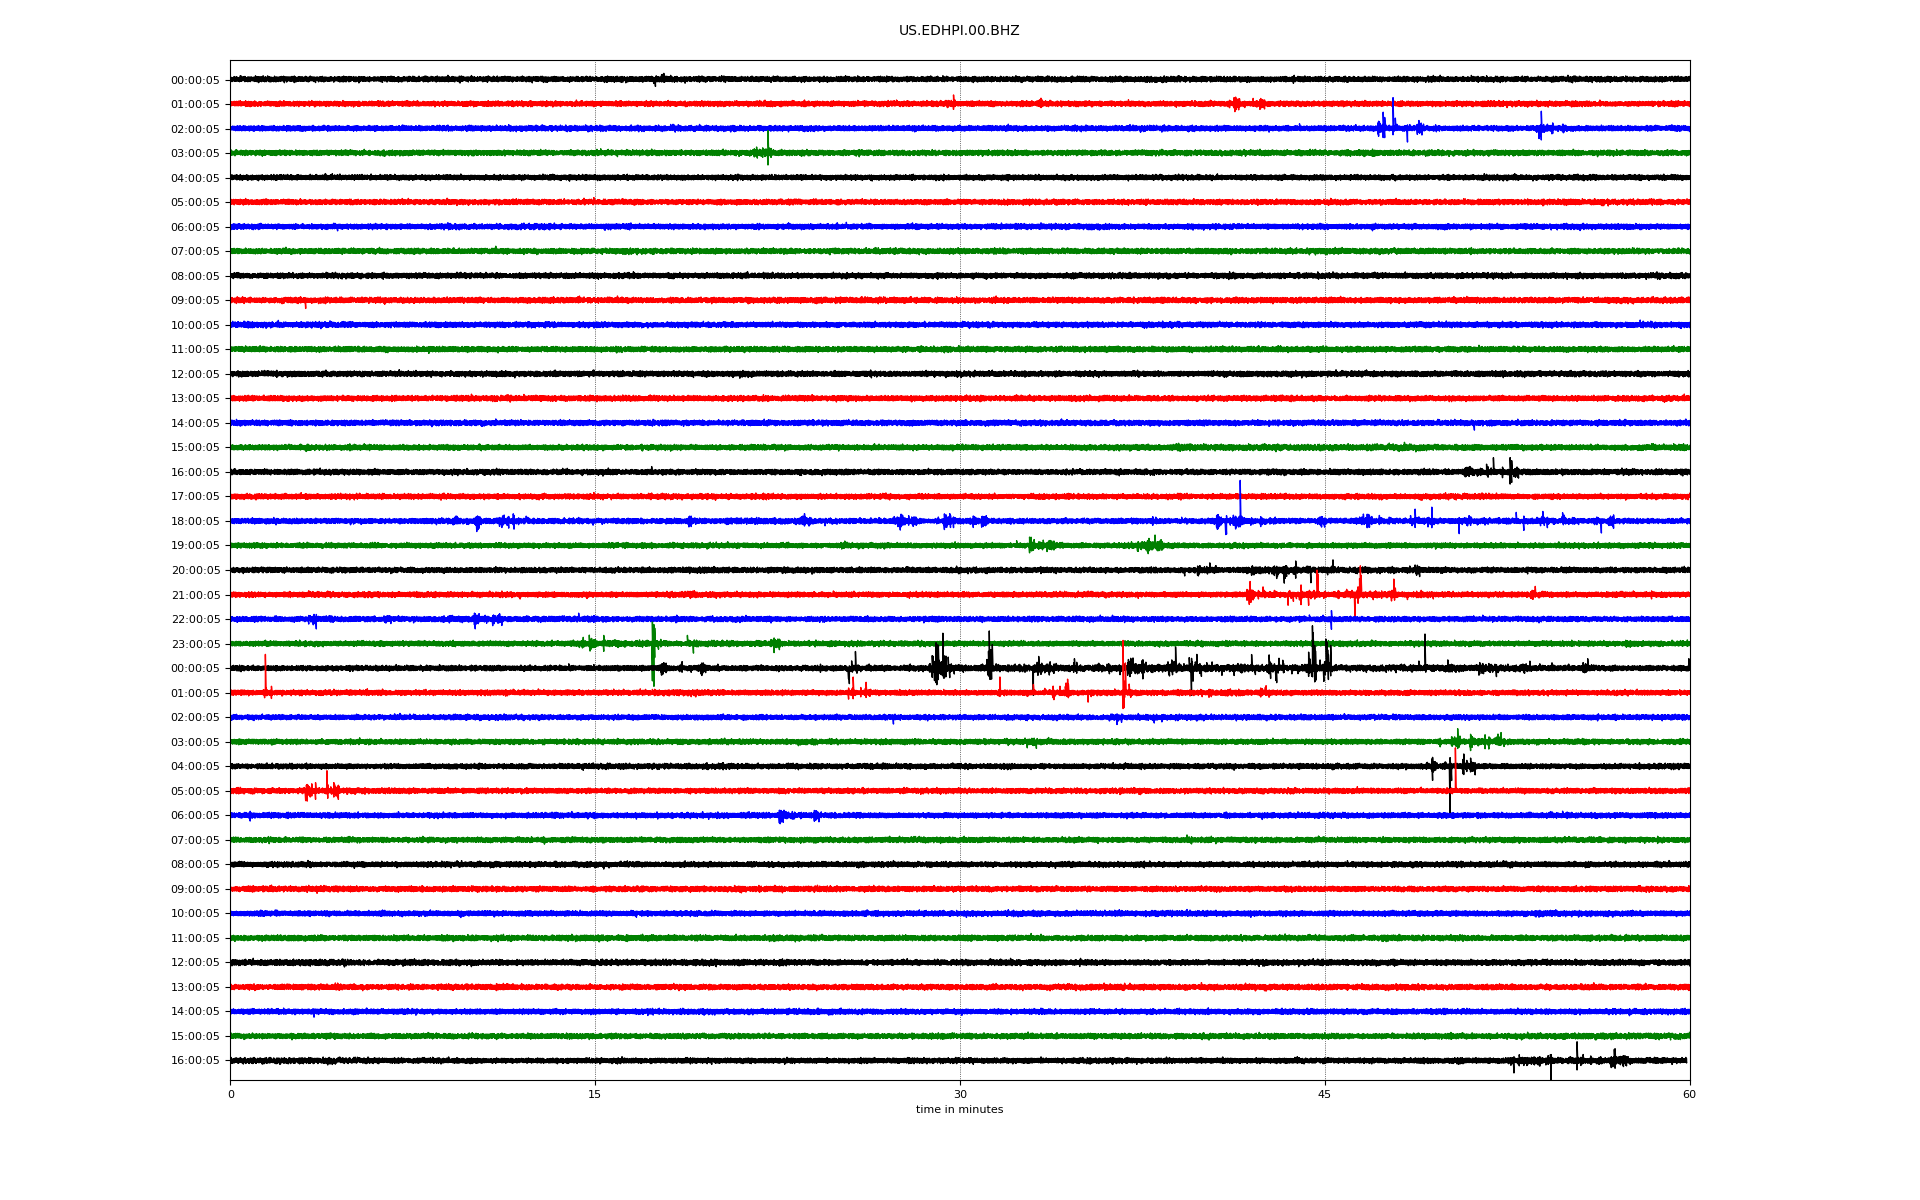Viewport: 1920px width, 1200px height.
Task: Select the 20:00:05 row time label
Action: pos(195,571)
